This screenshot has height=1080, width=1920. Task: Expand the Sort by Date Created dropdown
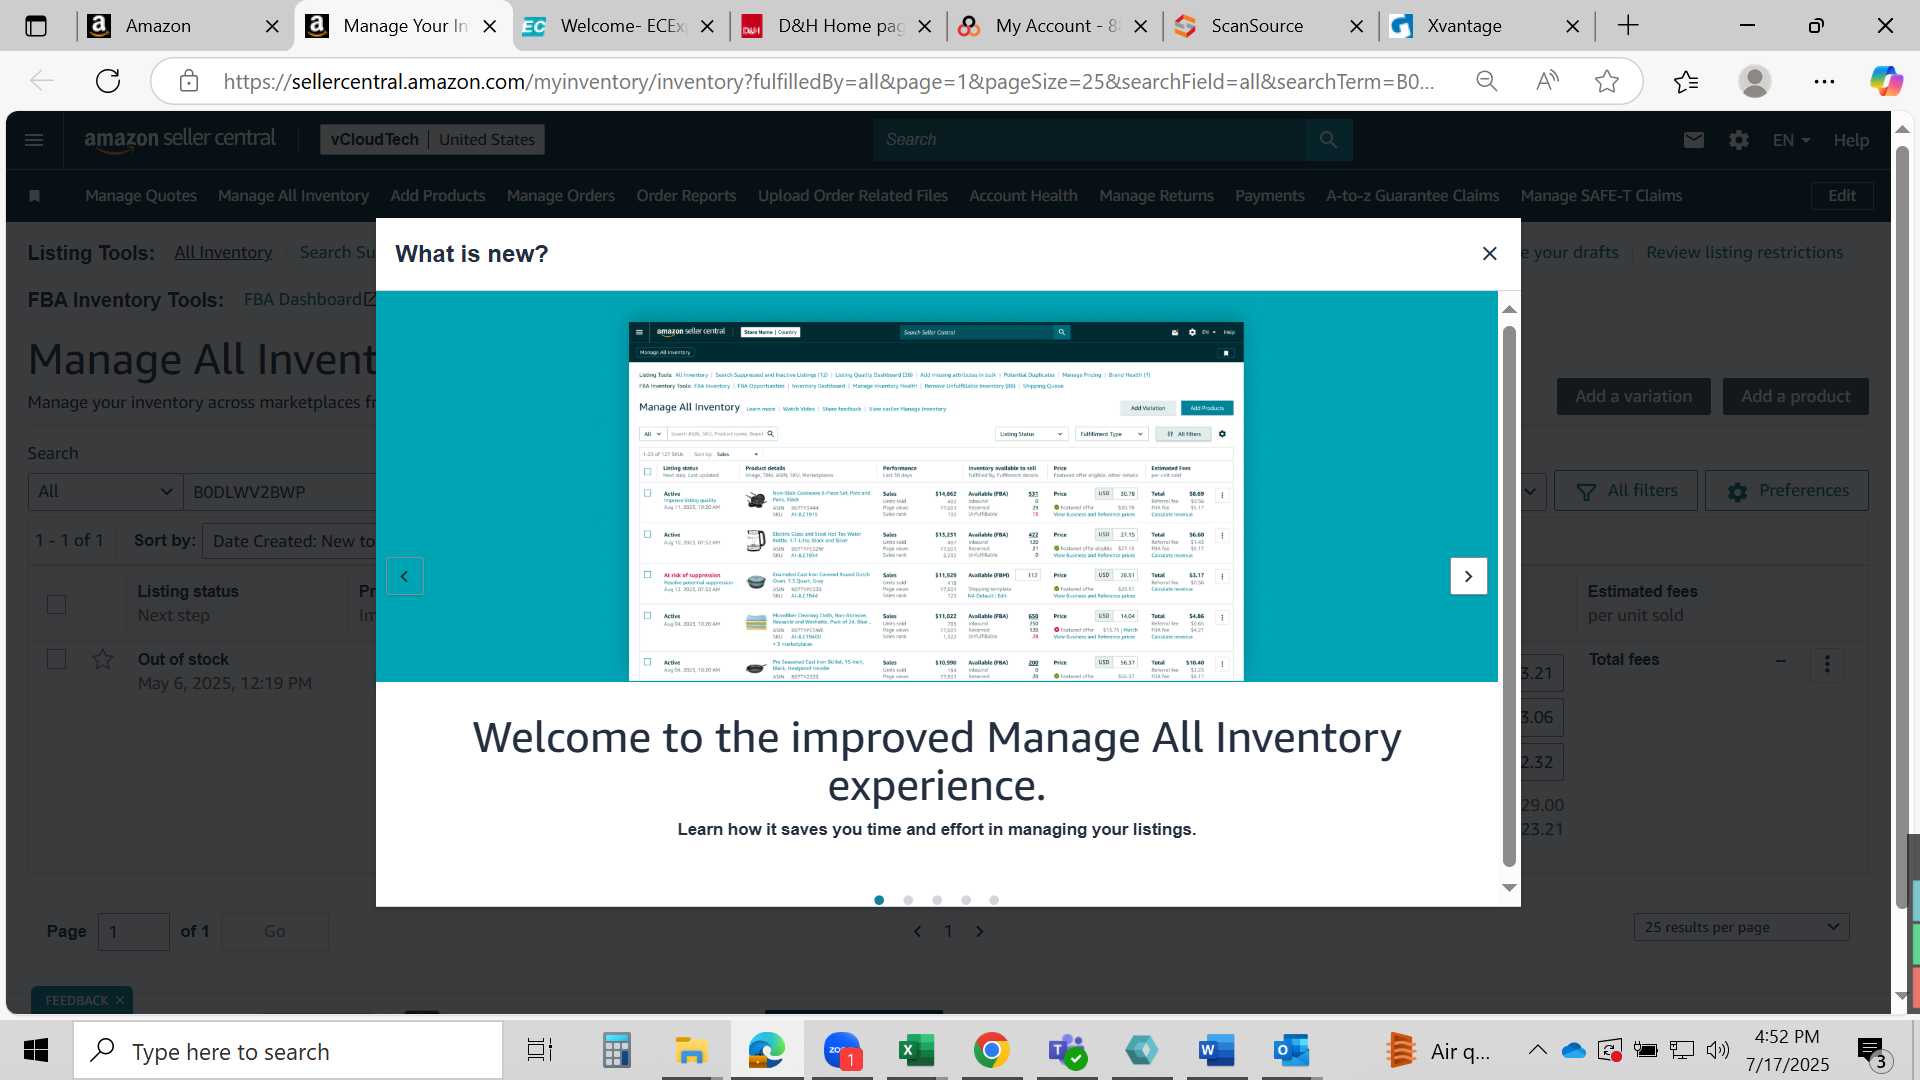click(290, 541)
